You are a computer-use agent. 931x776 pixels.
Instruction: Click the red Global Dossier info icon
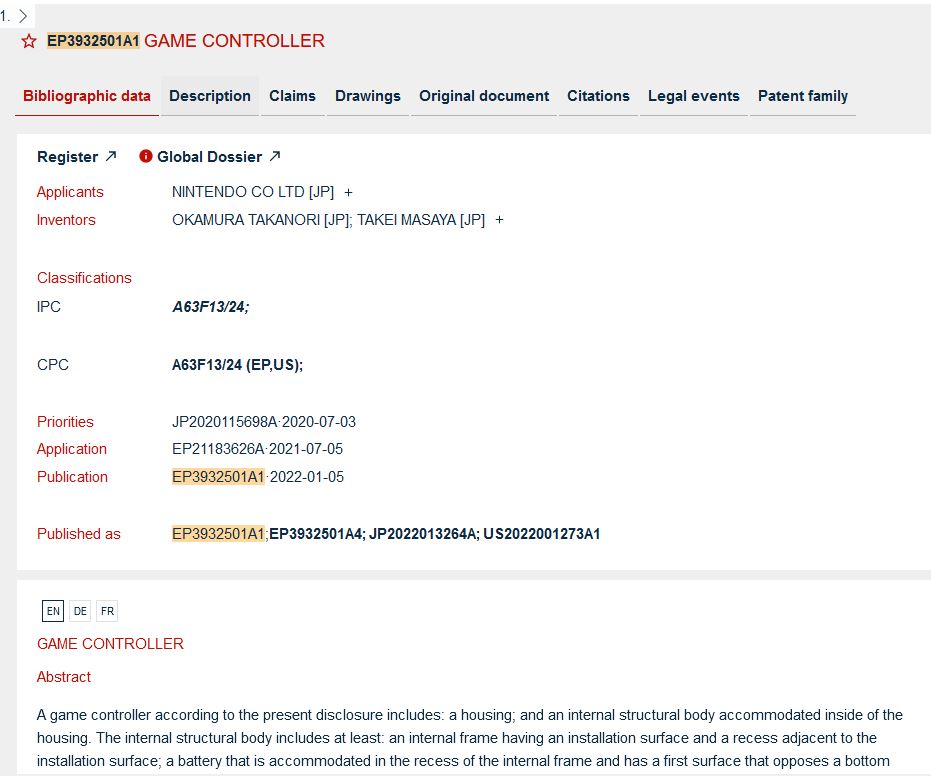(146, 156)
